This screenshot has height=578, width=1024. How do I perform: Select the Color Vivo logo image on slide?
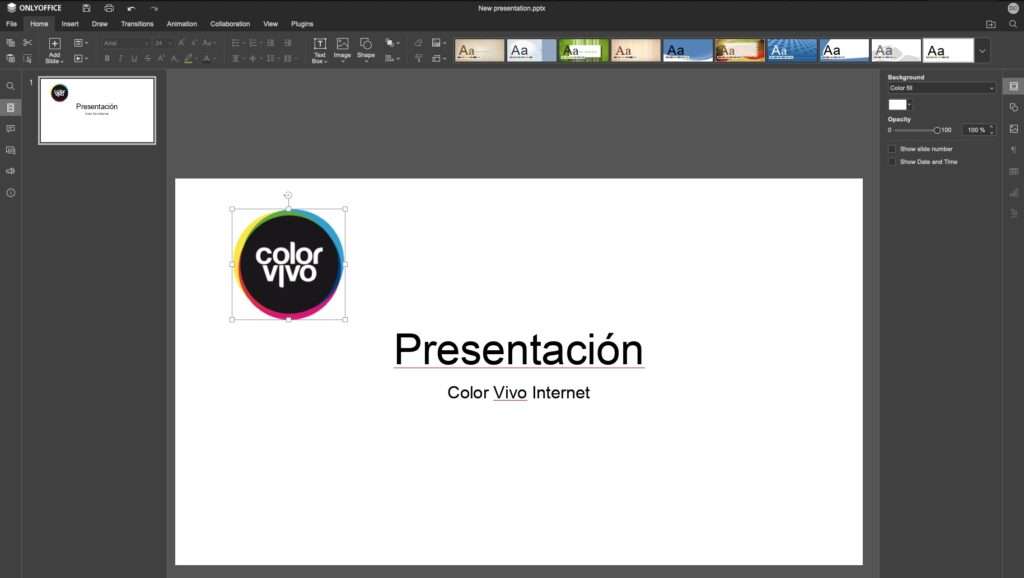tap(289, 265)
